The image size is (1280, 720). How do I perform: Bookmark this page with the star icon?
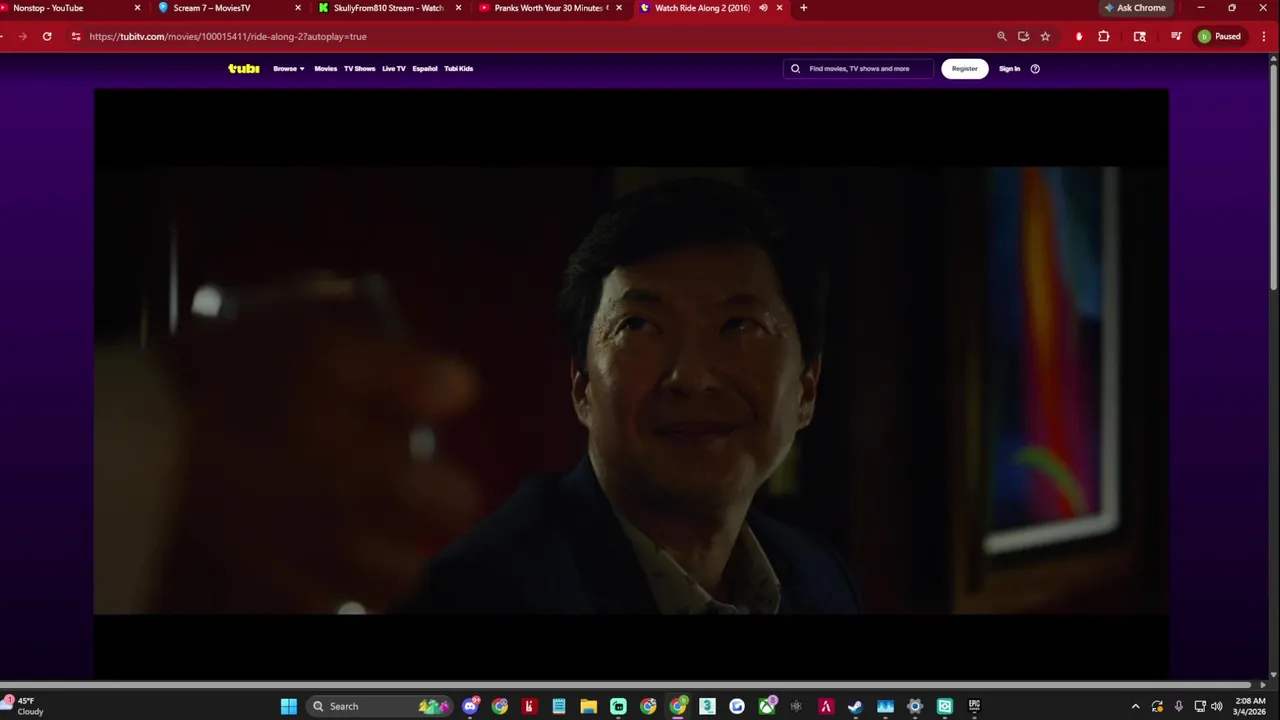click(x=1045, y=36)
